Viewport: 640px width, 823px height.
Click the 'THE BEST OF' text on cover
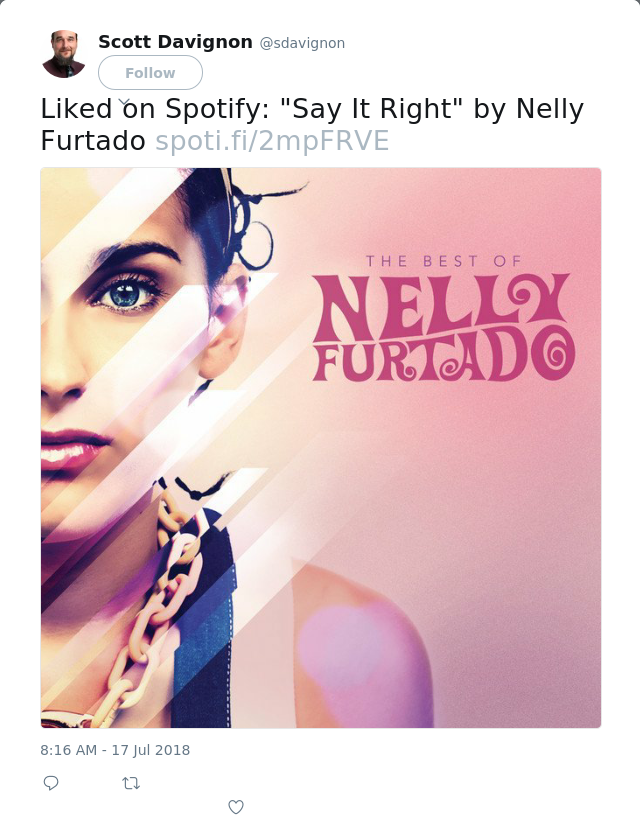click(443, 261)
